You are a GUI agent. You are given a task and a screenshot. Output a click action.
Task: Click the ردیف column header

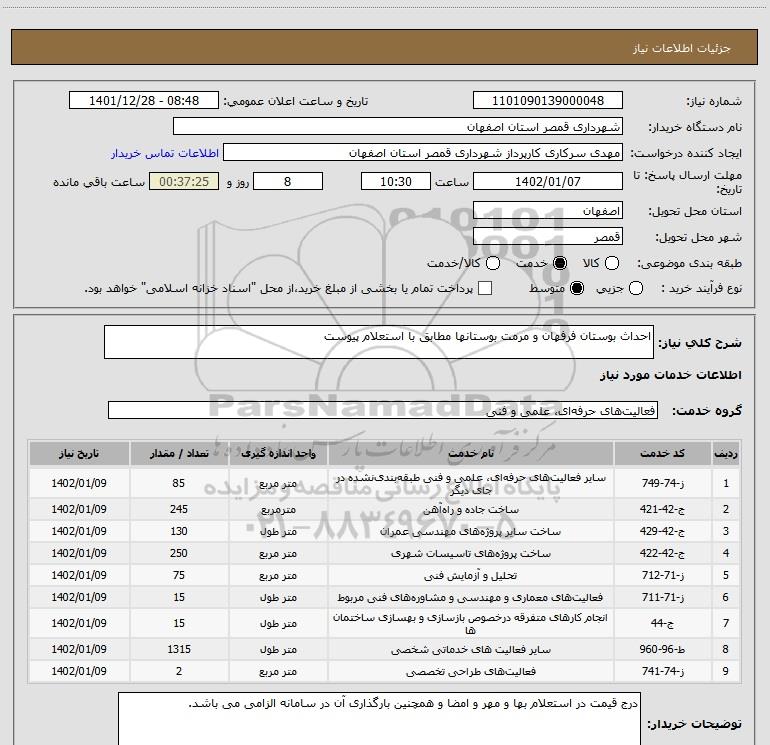(x=726, y=453)
